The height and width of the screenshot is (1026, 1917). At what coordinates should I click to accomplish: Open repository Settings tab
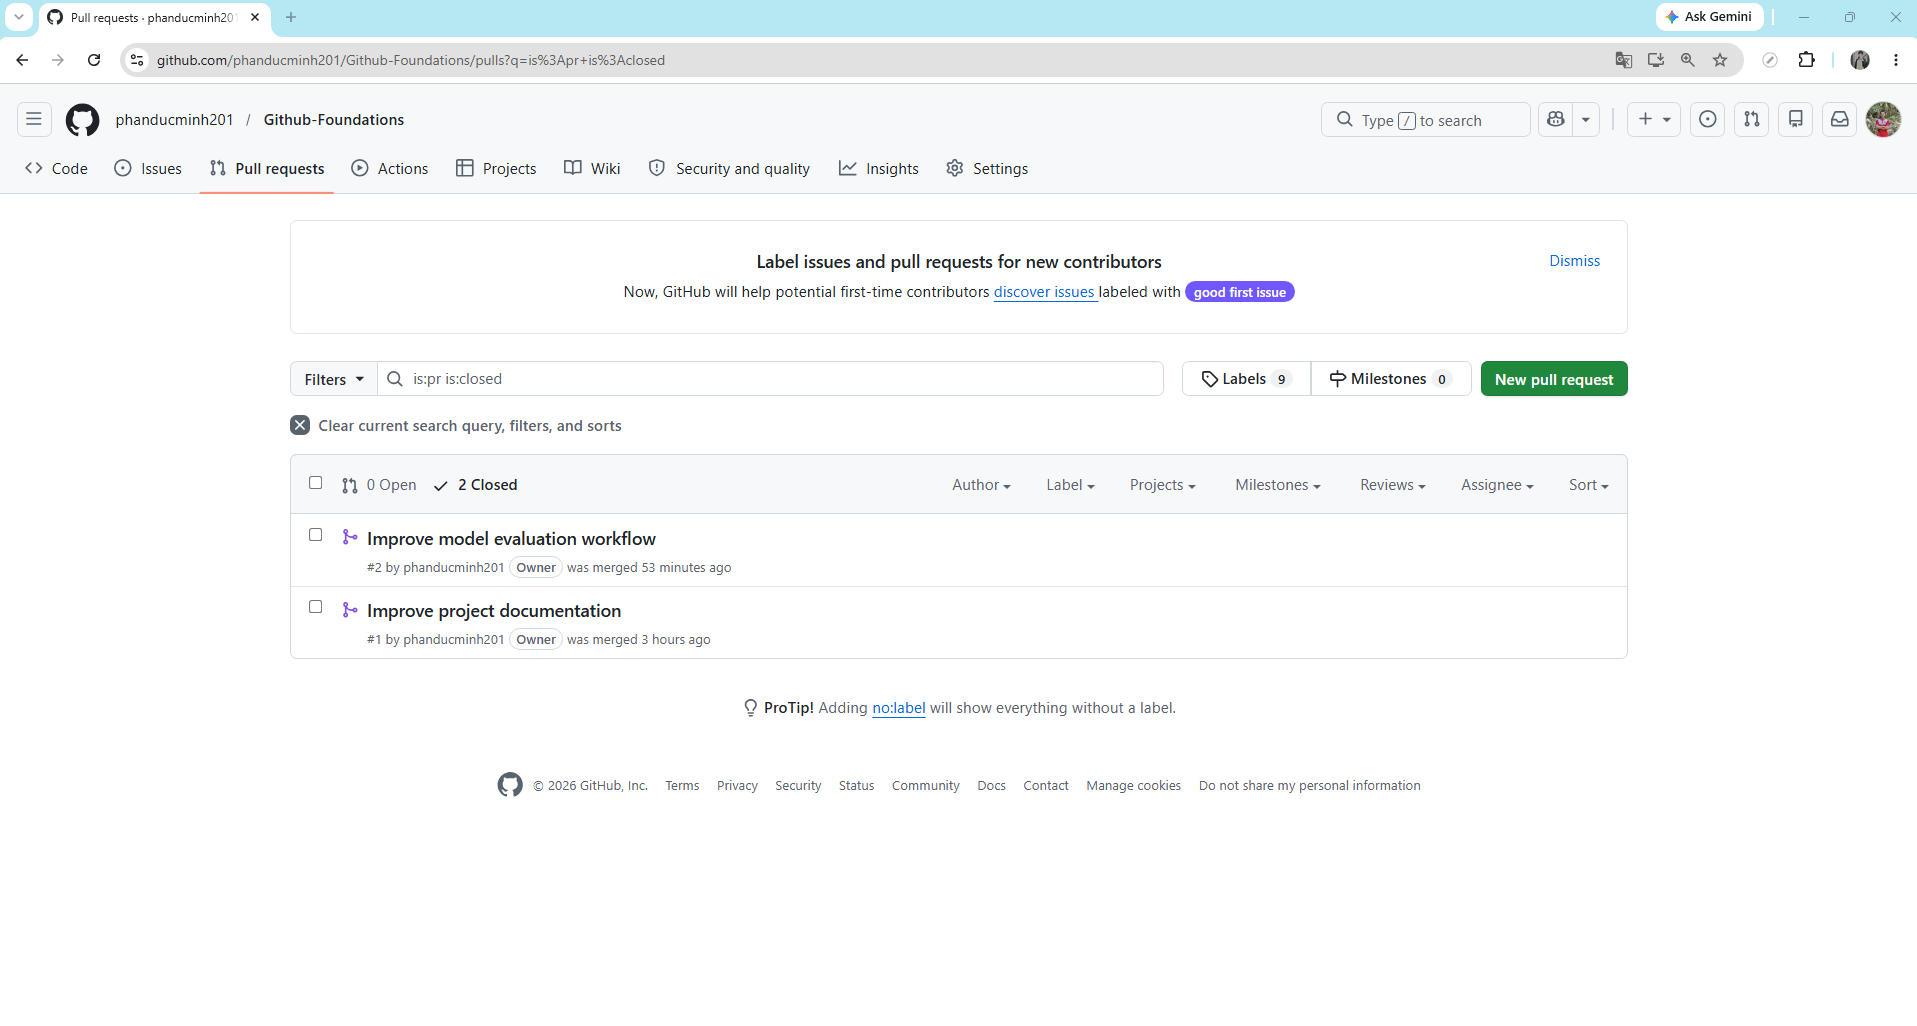click(987, 169)
